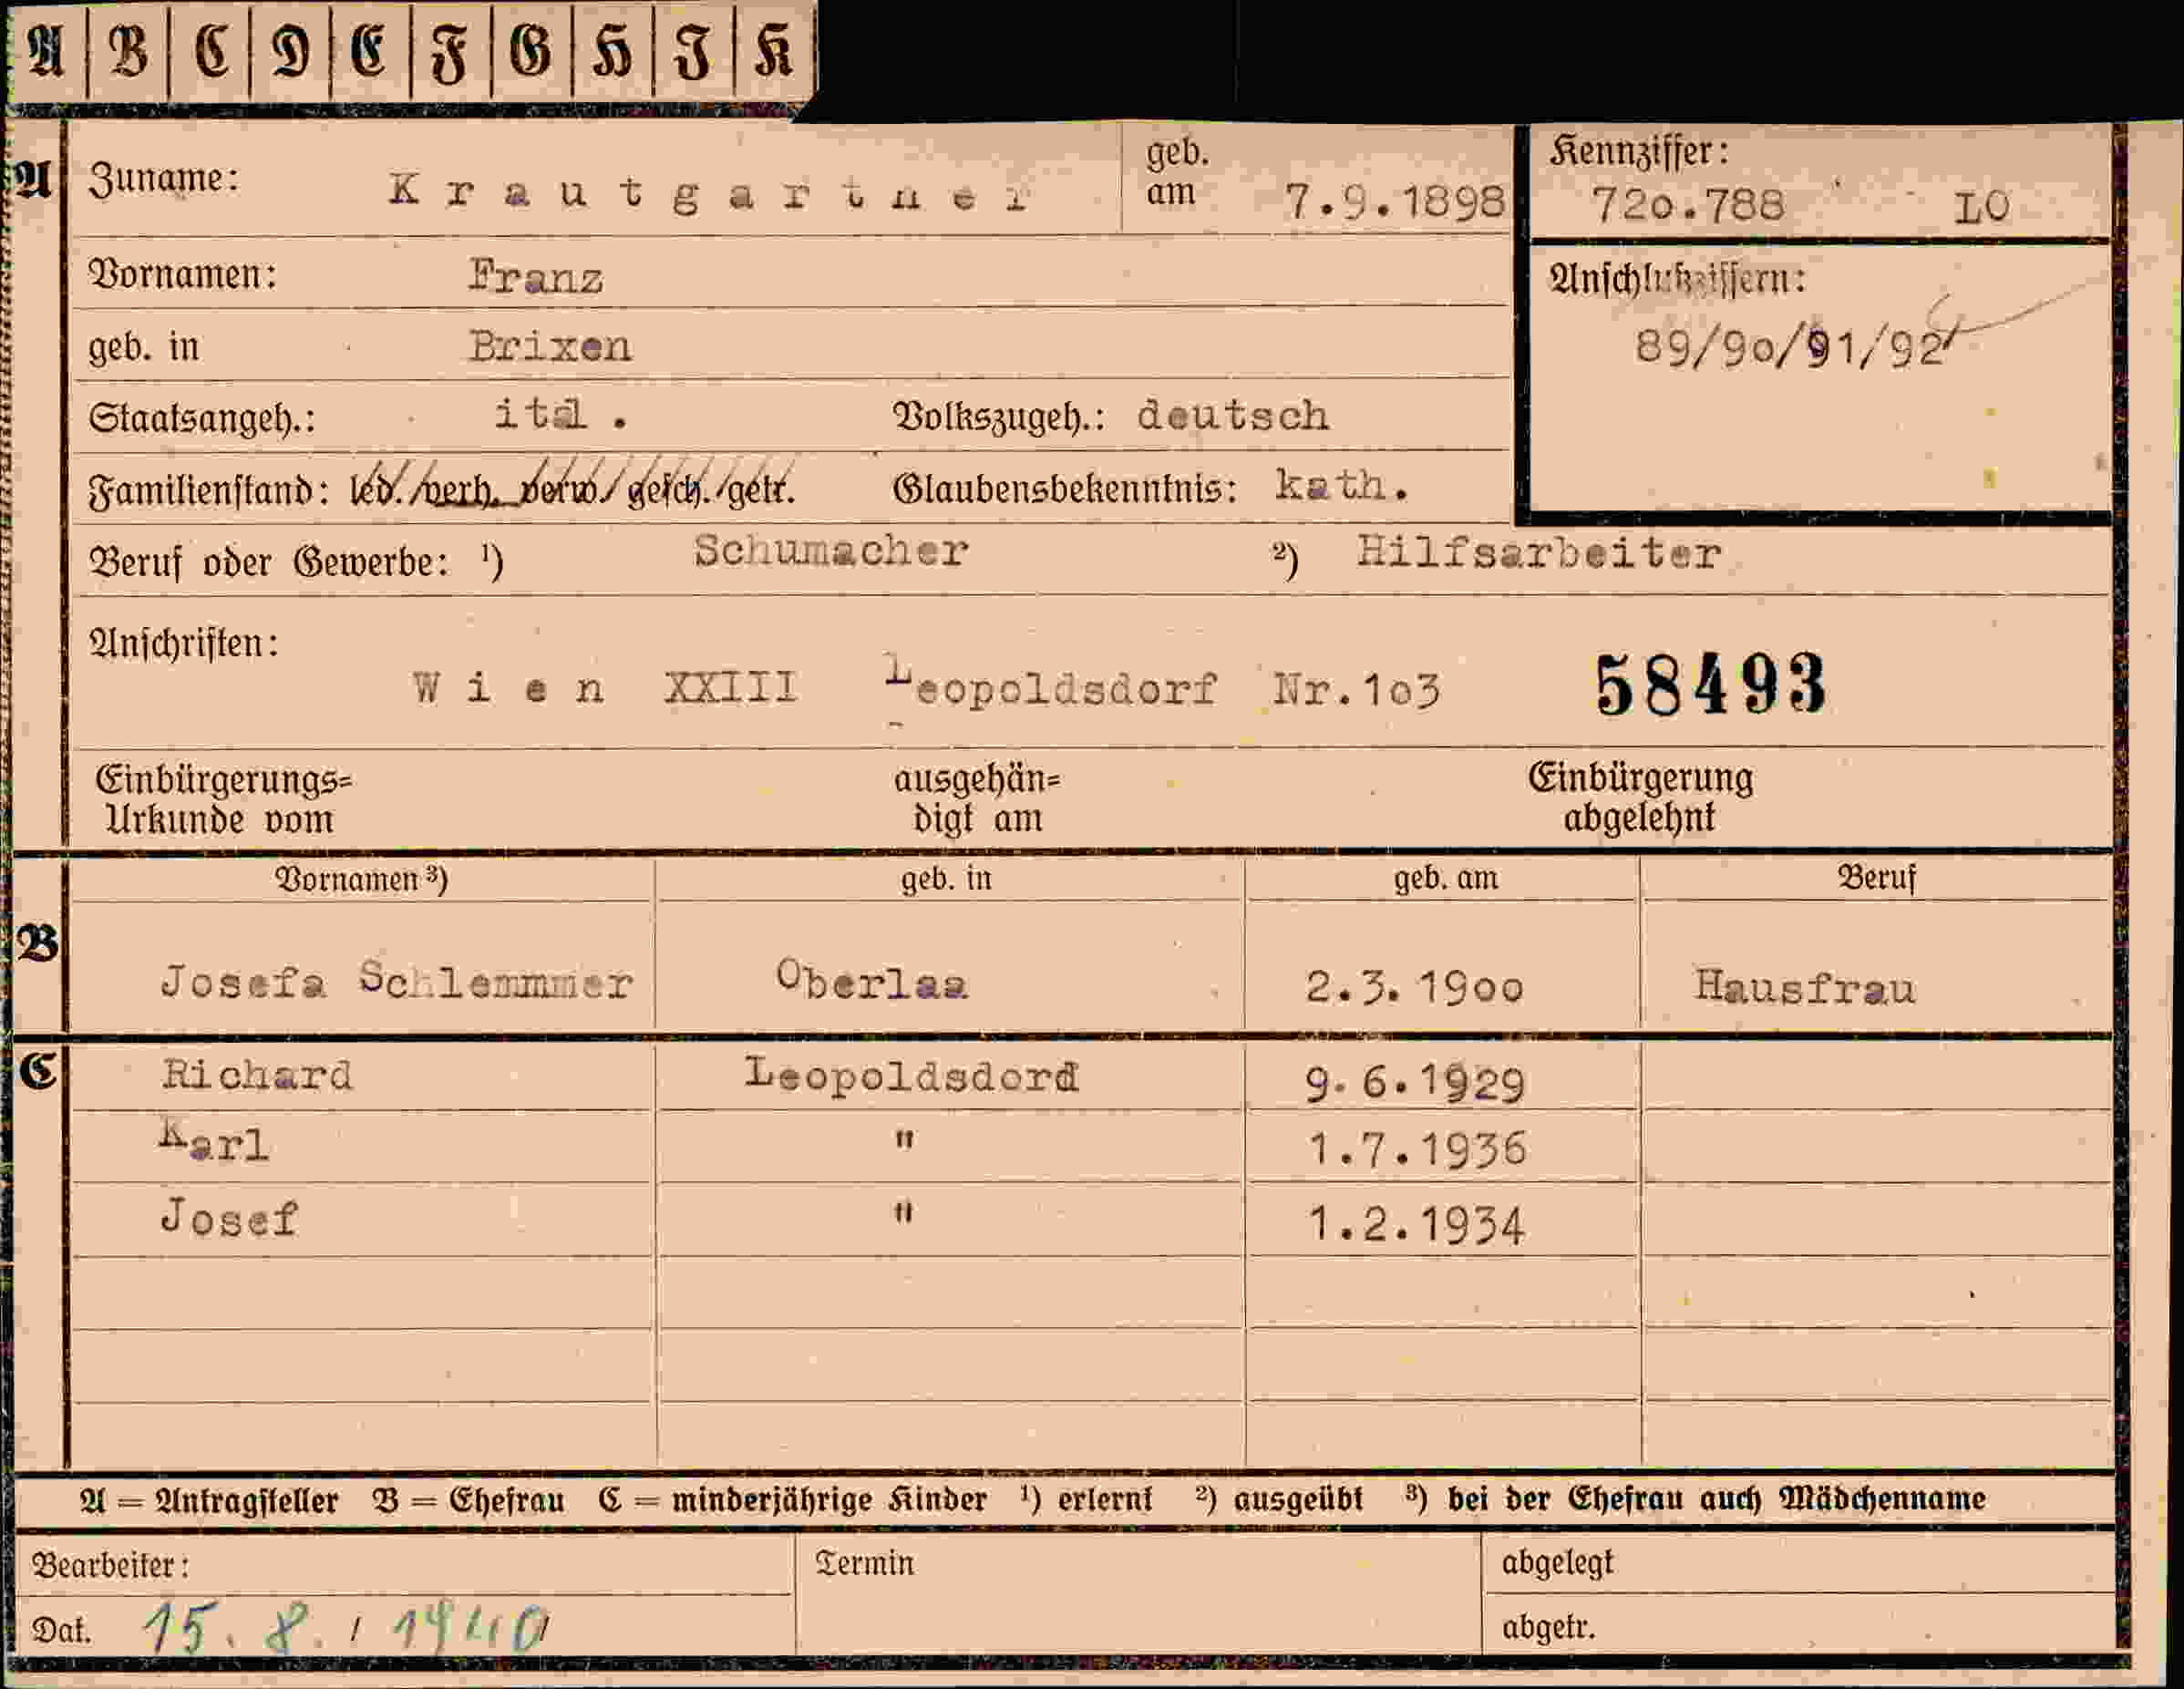Click the wife's birth date "2.3.1900"
This screenshot has width=2184, height=1689.
coord(1415,987)
